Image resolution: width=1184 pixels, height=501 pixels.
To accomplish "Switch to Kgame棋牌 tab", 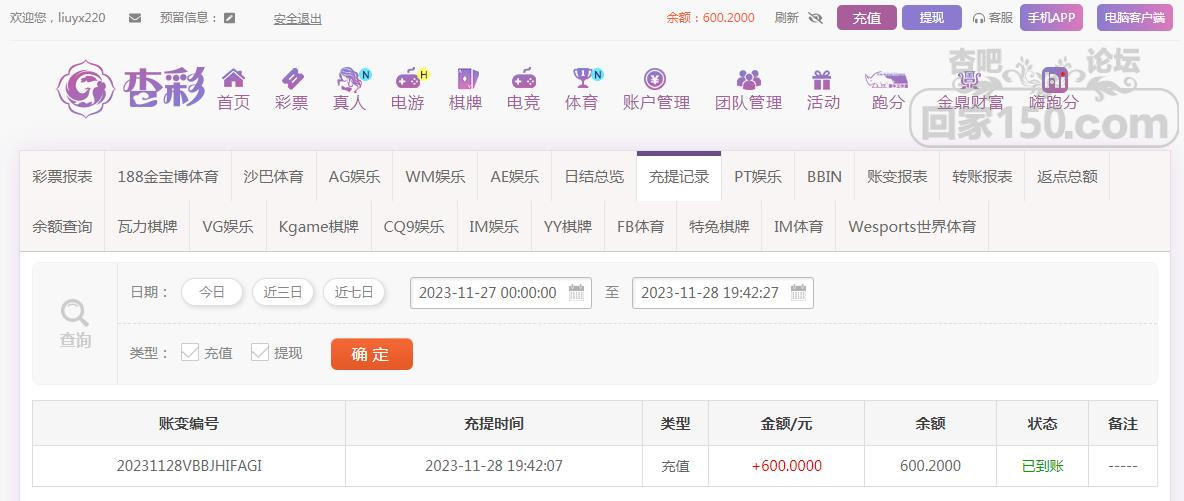I will [x=319, y=227].
